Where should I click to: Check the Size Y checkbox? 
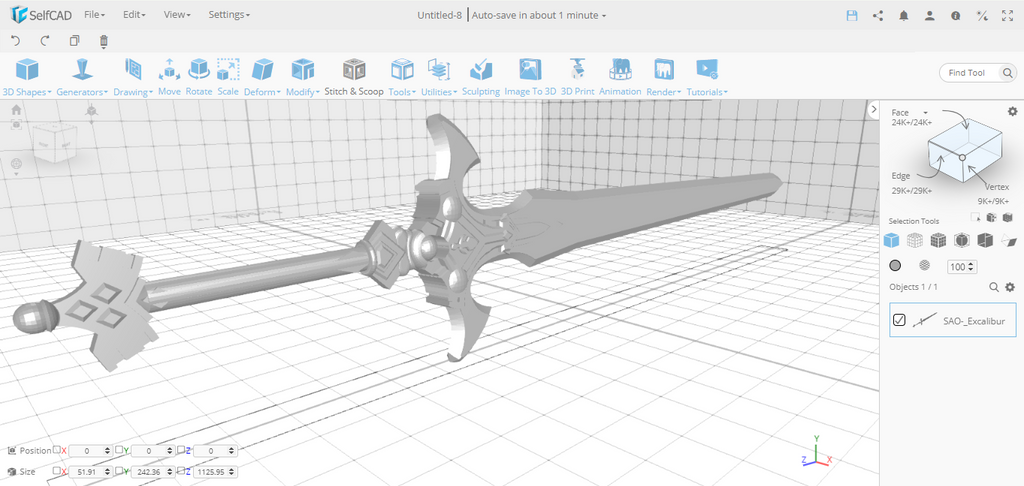pos(119,471)
